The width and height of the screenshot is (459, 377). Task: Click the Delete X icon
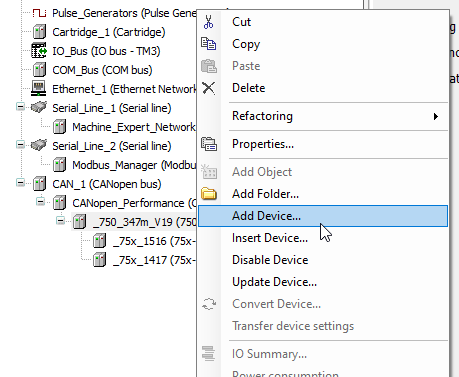click(x=209, y=88)
